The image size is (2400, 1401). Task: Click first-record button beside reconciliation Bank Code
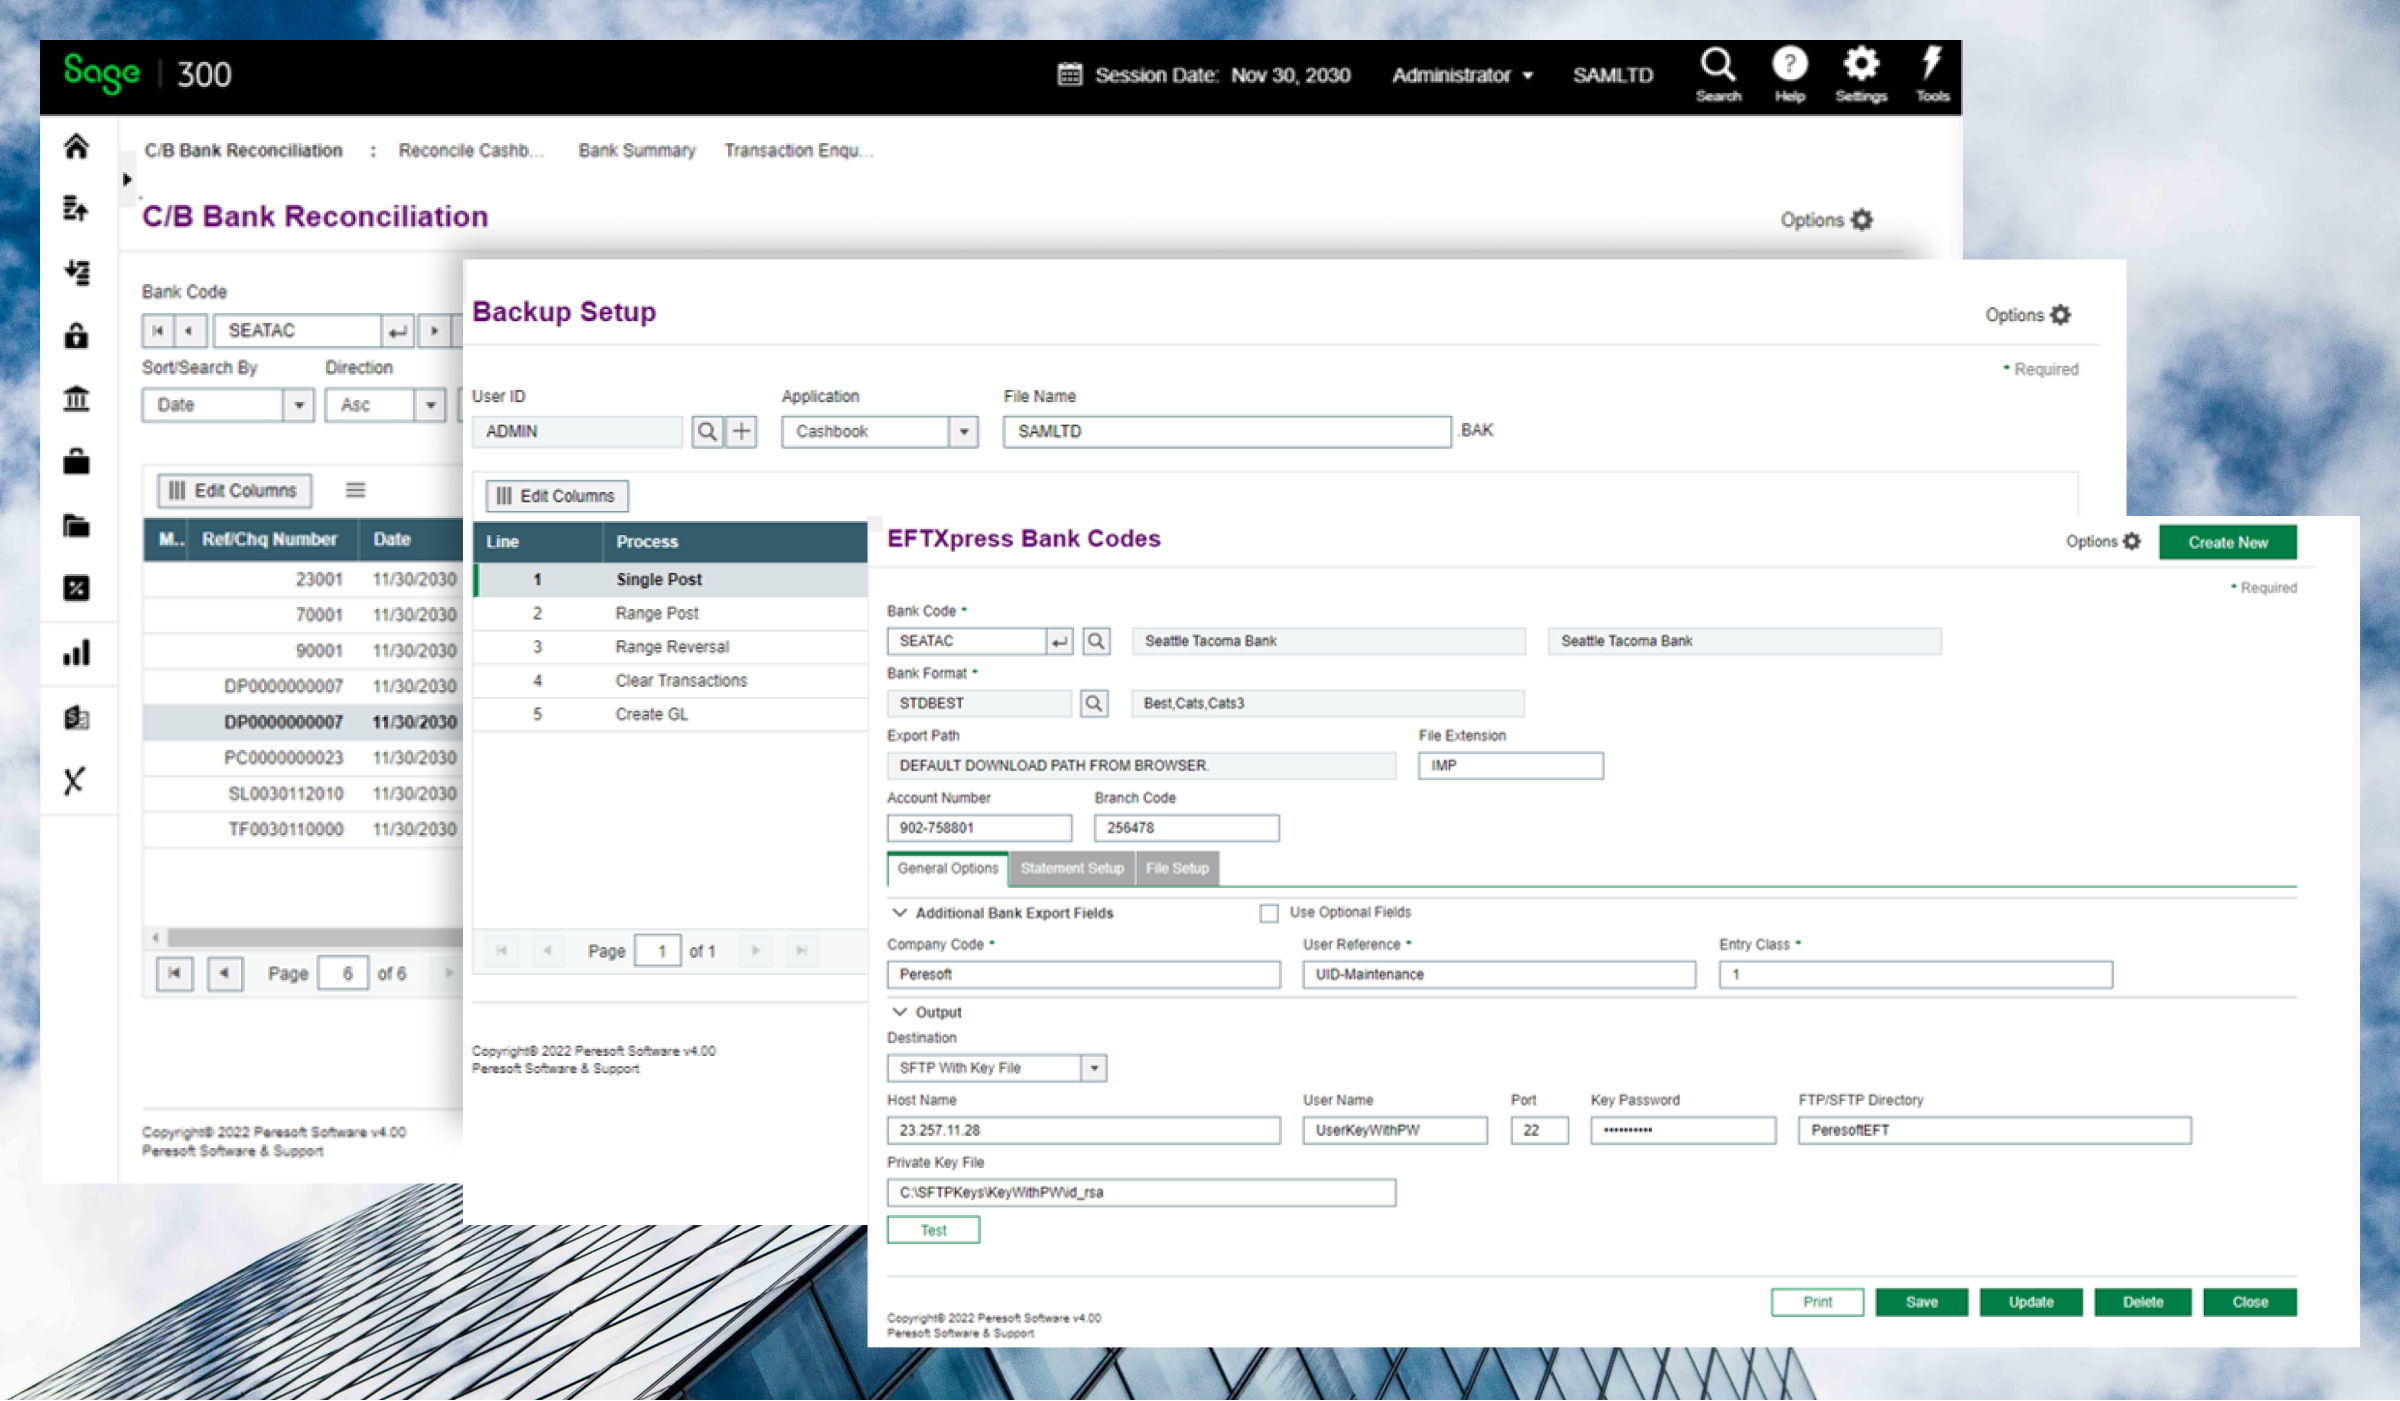coord(158,330)
